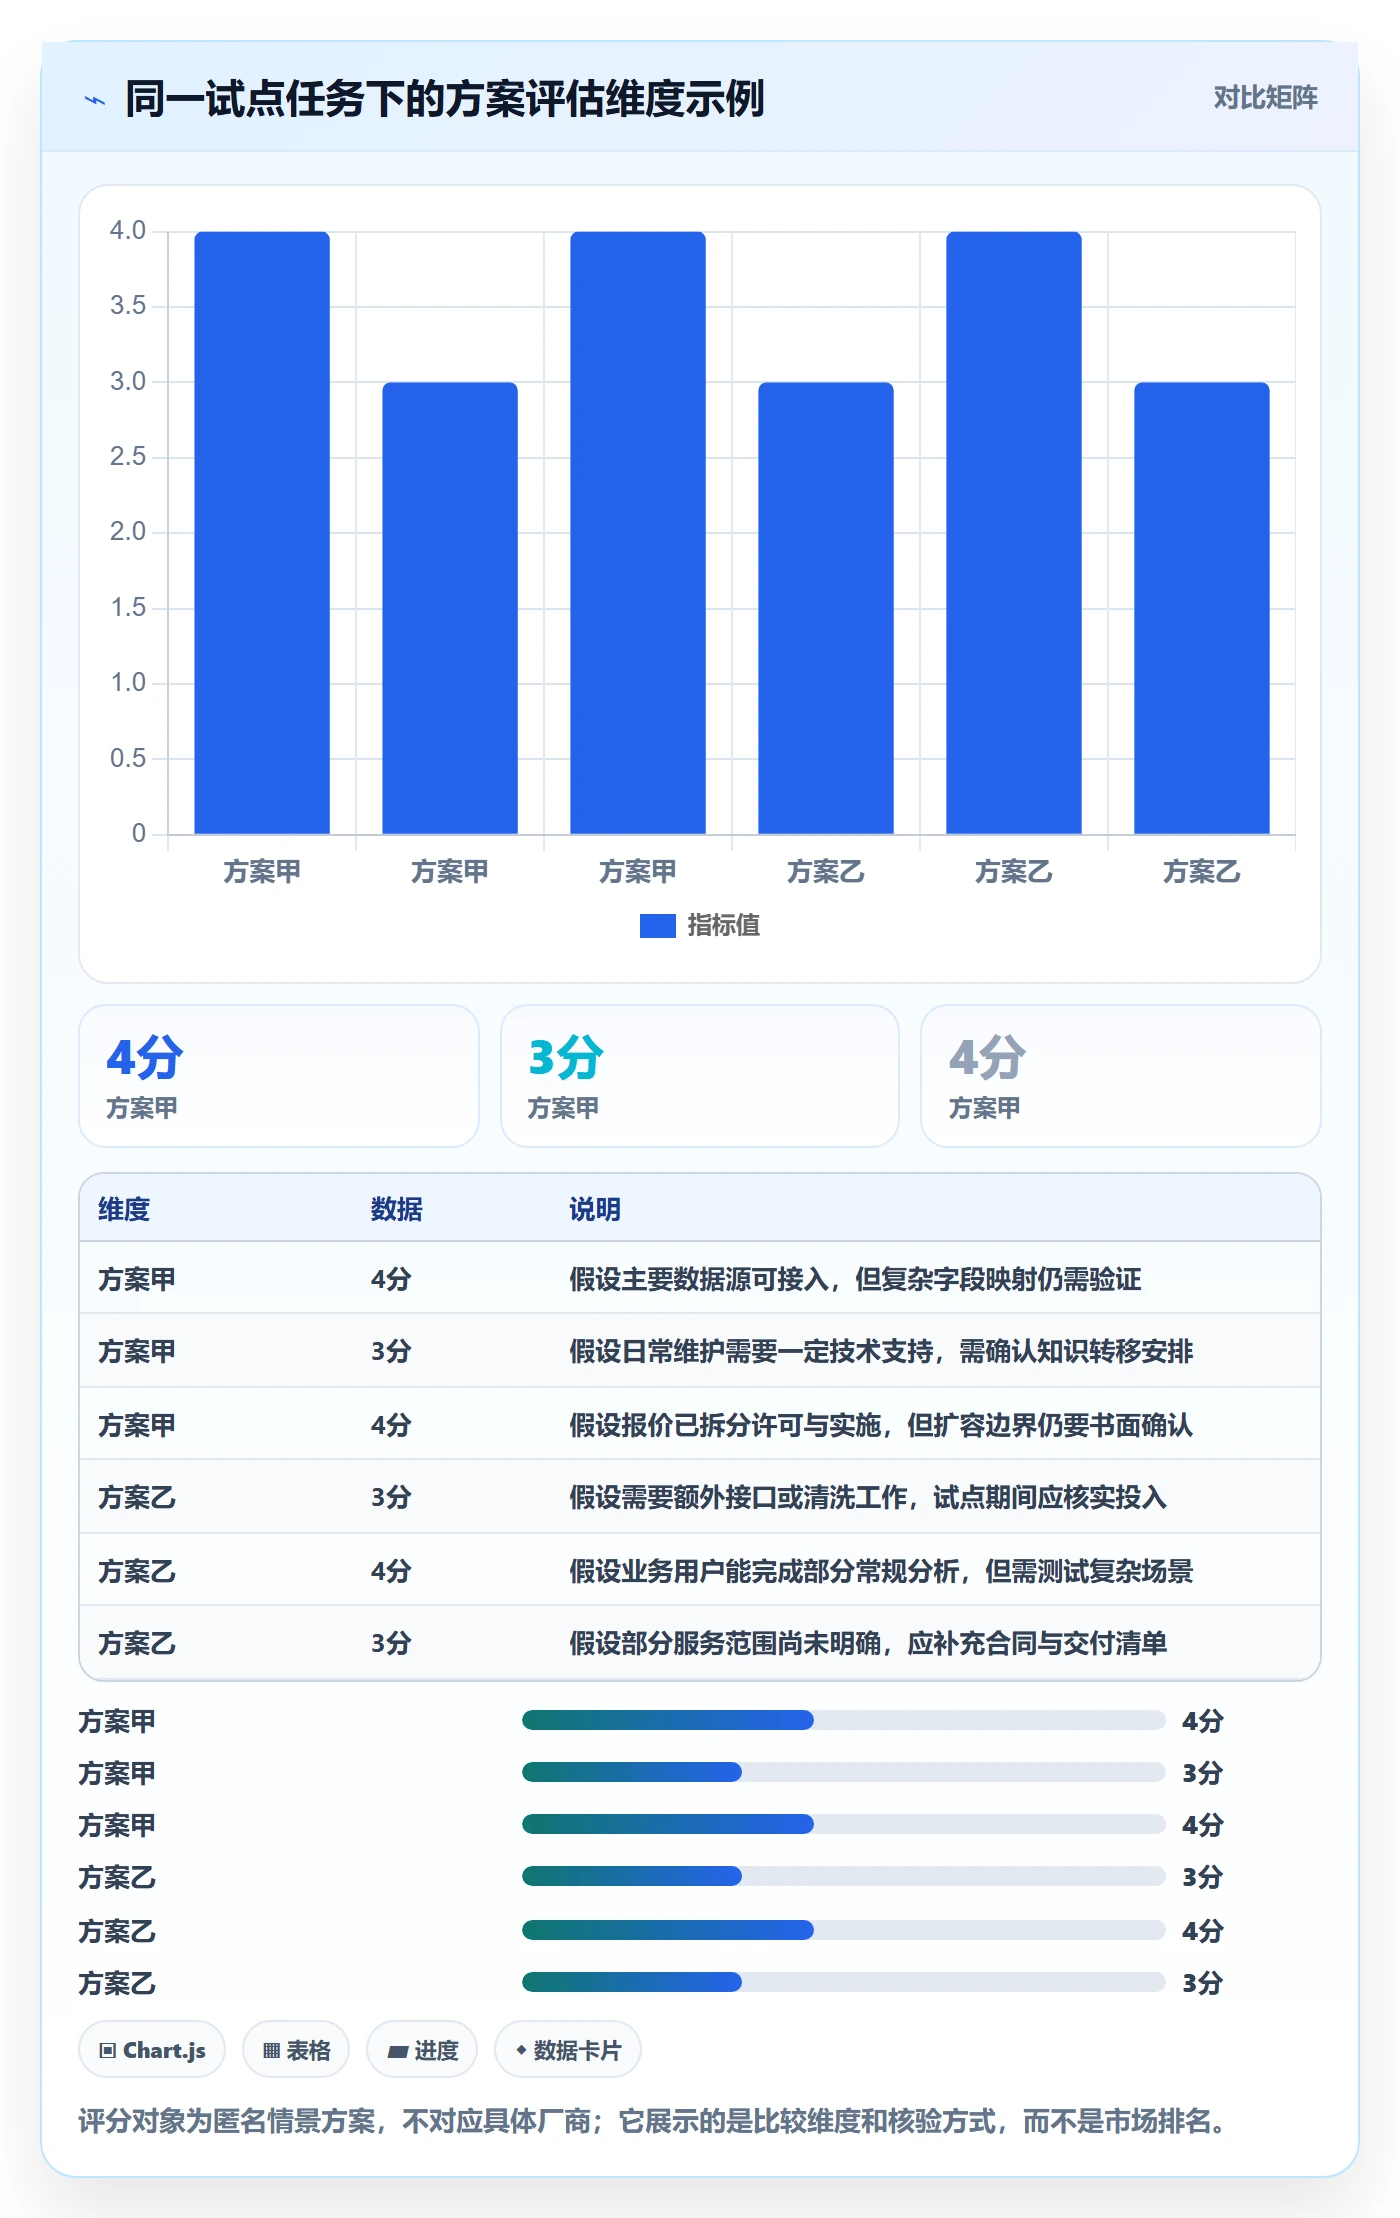Click the topmost progress bar in the list
Screen dimensions: 1400x2218
click(x=843, y=1720)
